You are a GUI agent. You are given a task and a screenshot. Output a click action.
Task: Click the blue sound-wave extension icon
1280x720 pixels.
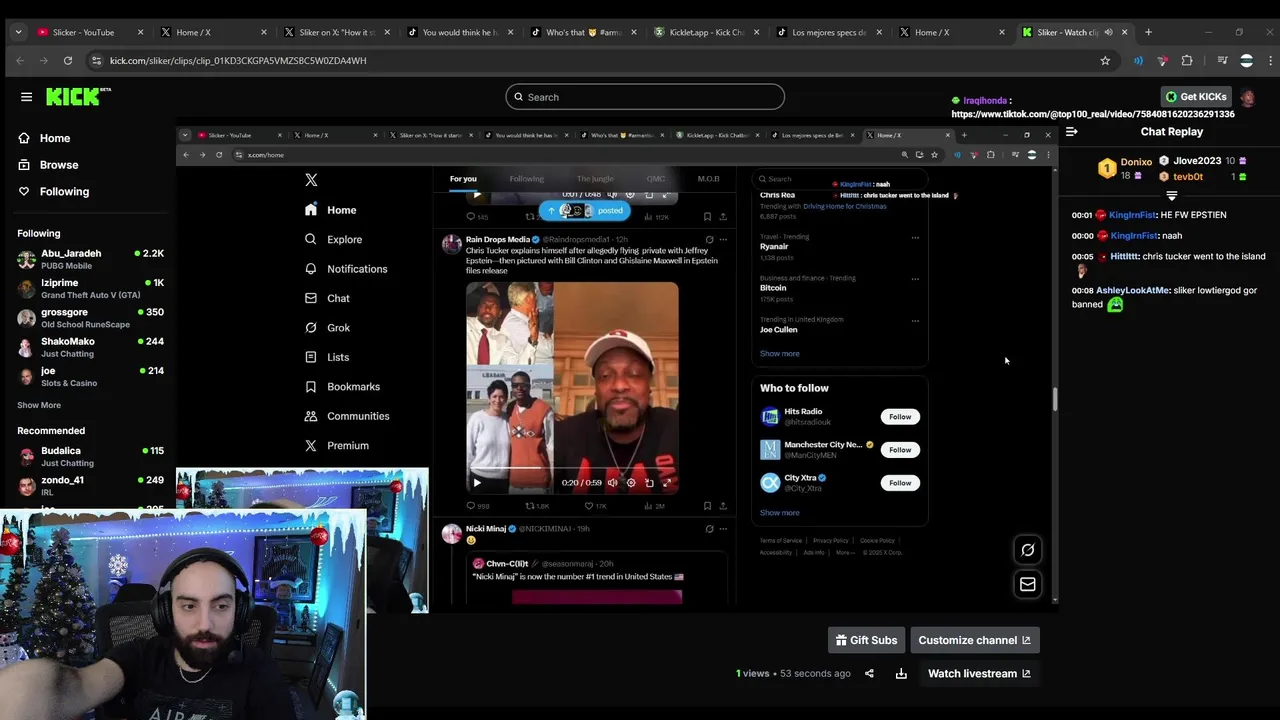(x=1138, y=60)
